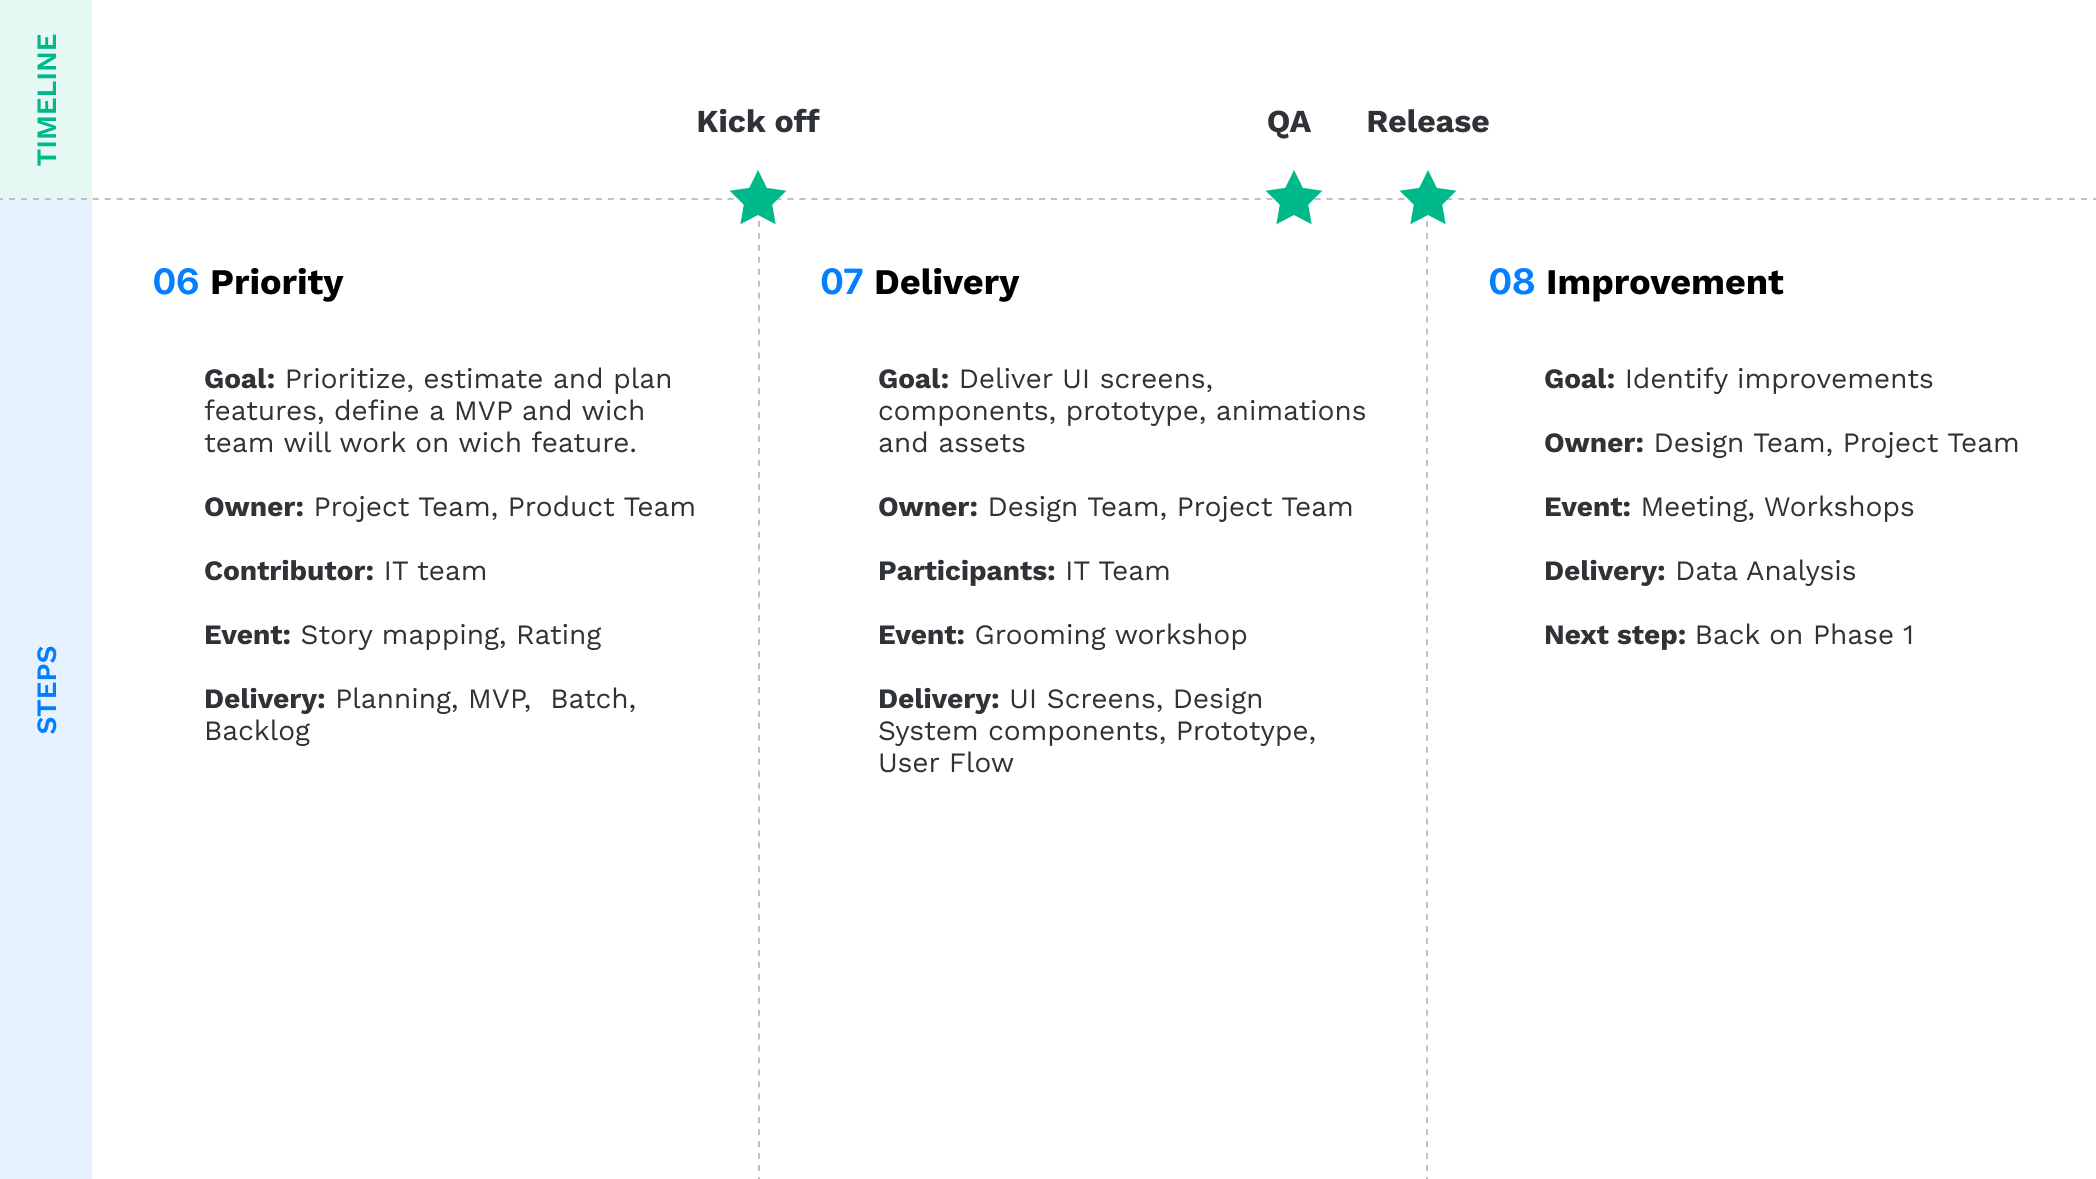Click the green star under Kick off
This screenshot has width=2096, height=1179.
coord(758,198)
